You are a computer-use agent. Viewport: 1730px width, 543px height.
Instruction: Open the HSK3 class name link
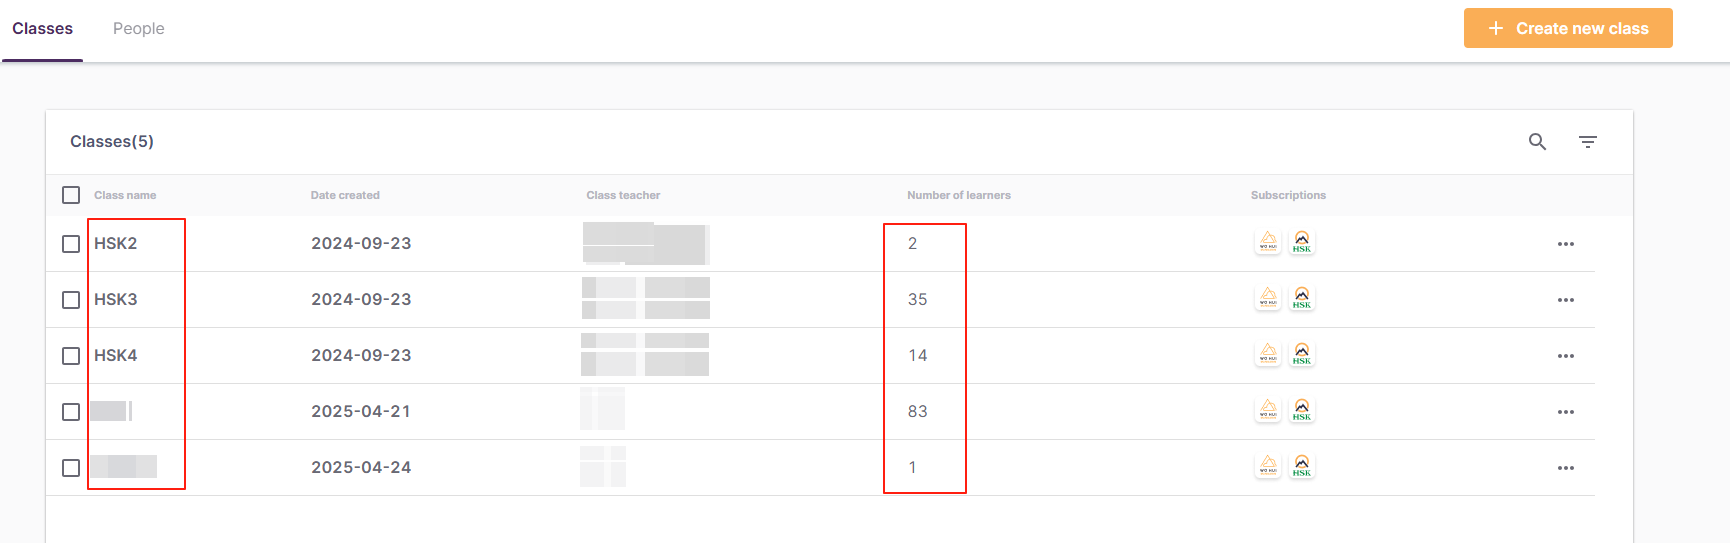point(116,300)
